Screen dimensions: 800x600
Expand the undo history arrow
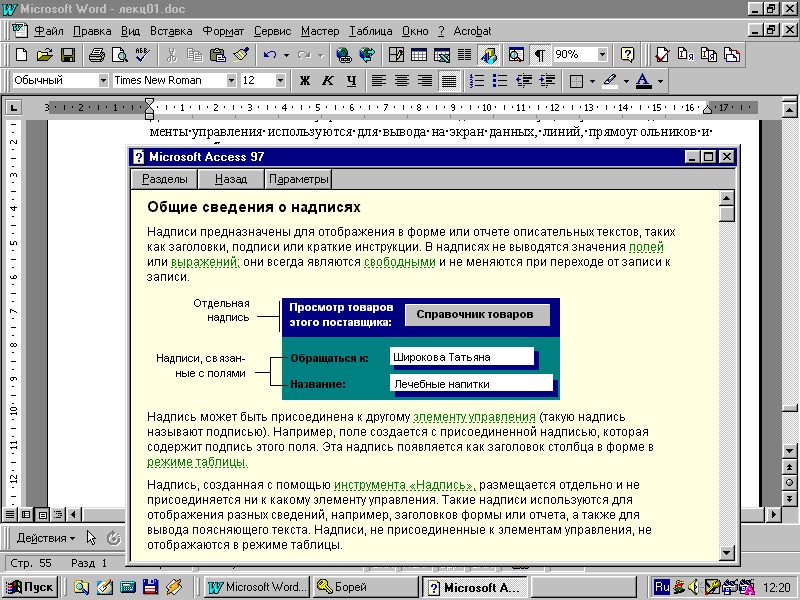[x=286, y=55]
